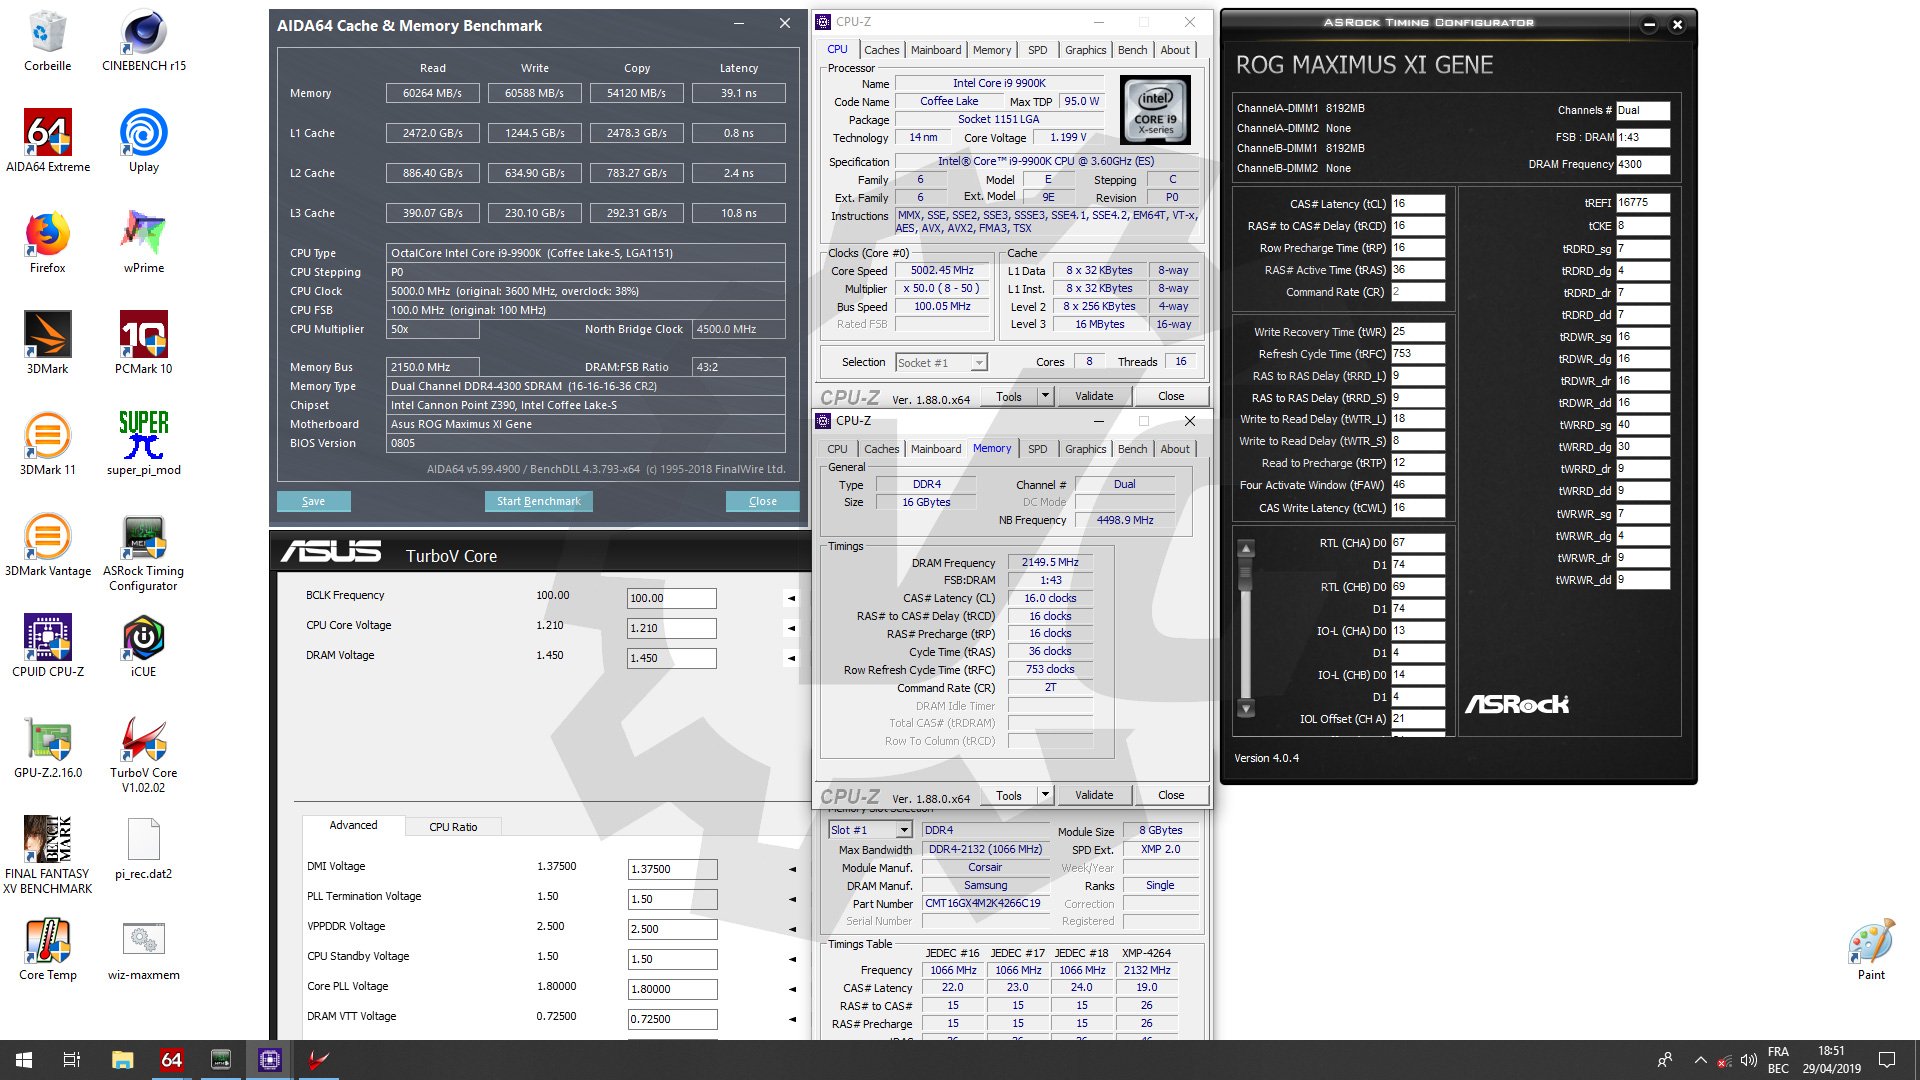The image size is (1920, 1080).
Task: Open Final Fantasy XV Benchmark desktop icon
Action: pos(47,855)
